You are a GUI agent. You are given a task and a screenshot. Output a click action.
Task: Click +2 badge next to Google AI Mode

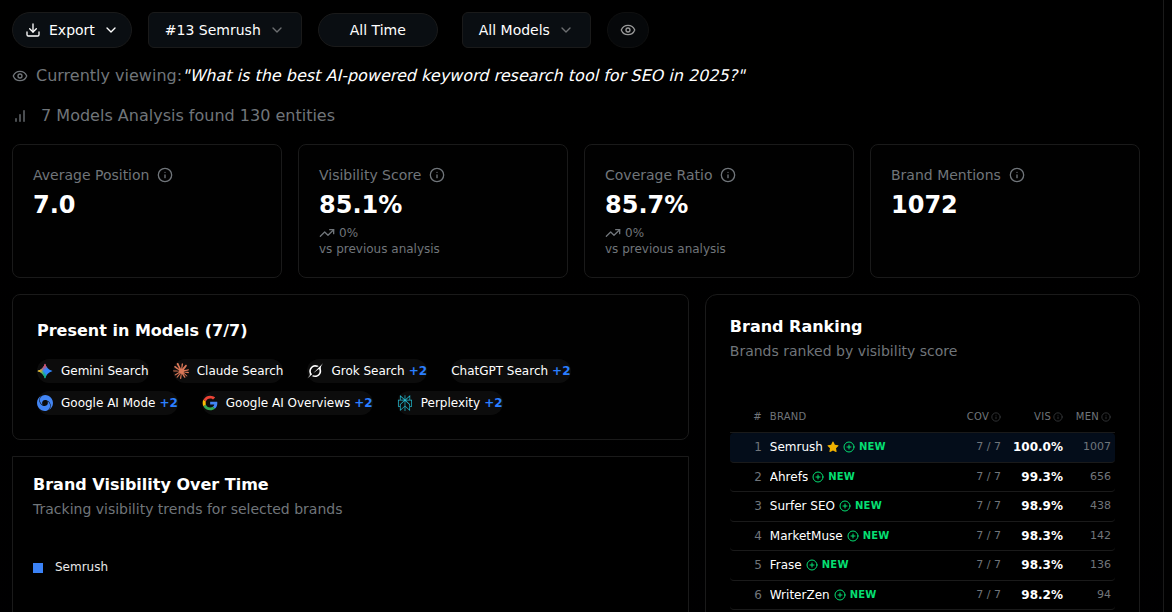169,403
